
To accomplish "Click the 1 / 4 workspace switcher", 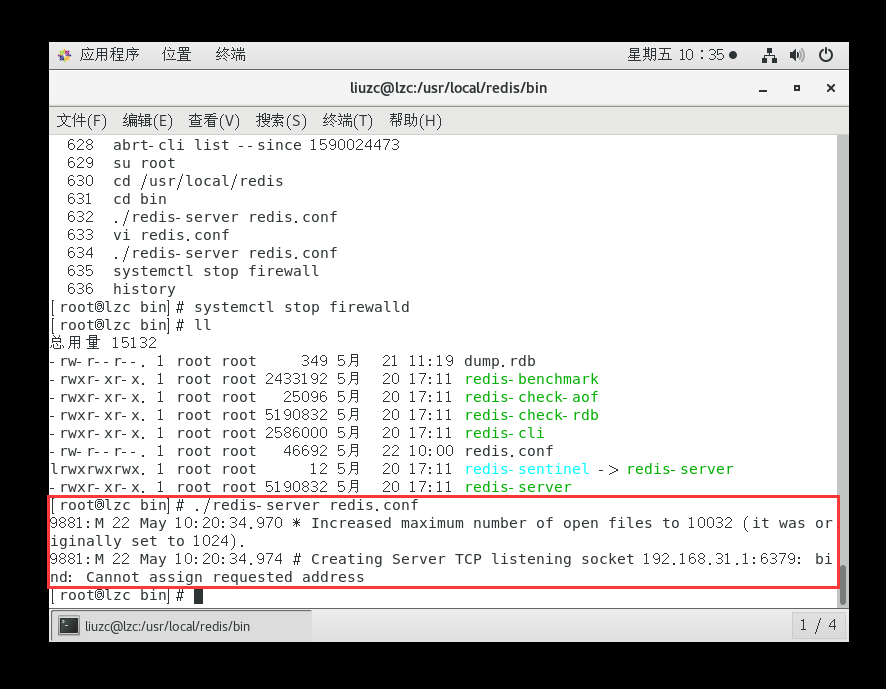I will point(818,625).
